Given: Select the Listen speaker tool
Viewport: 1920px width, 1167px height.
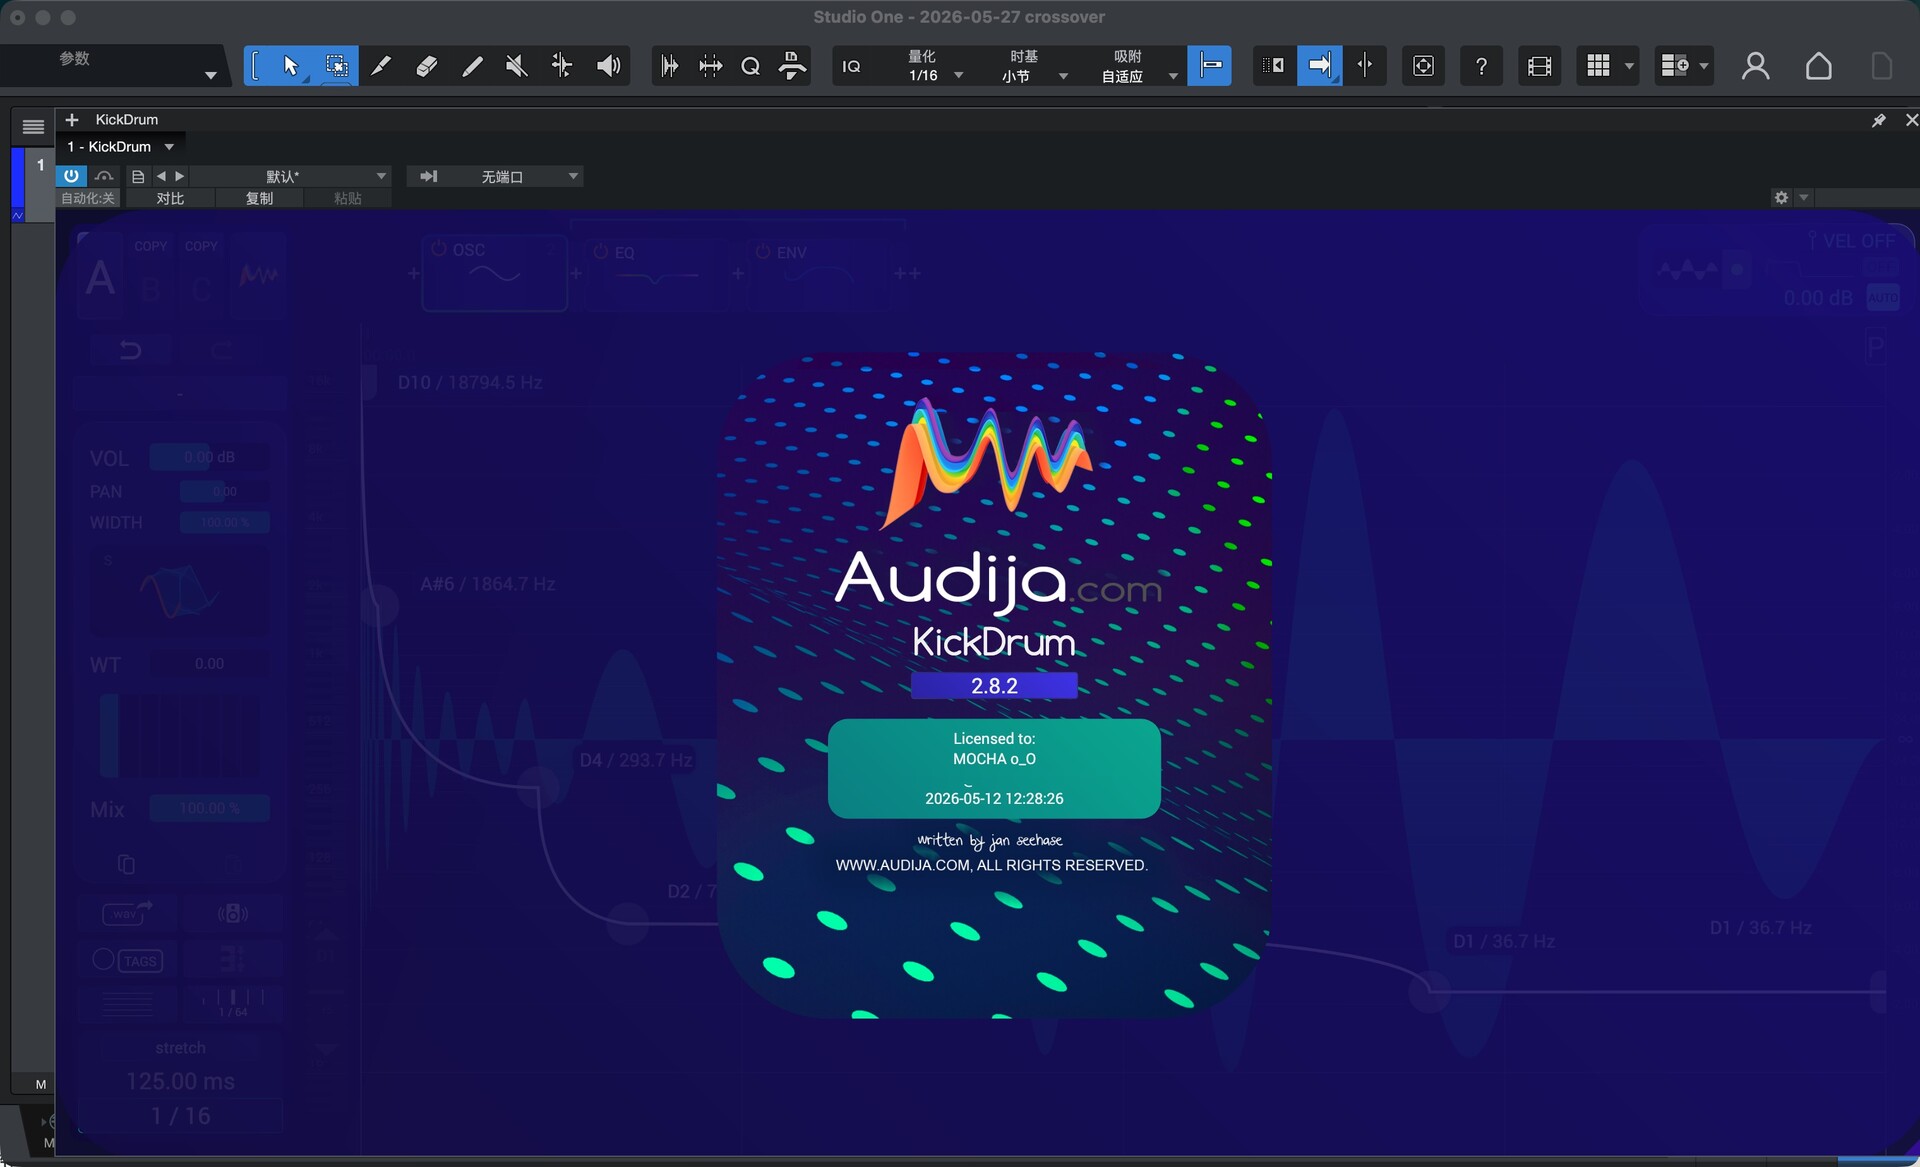Looking at the screenshot, I should point(608,66).
